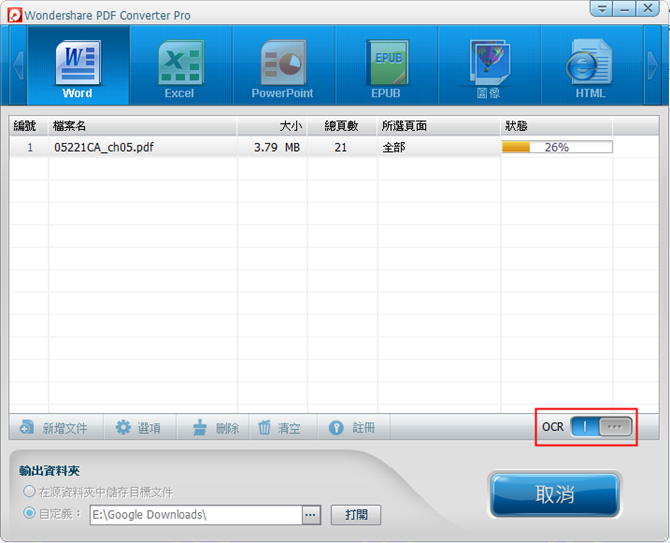Choose the EPUB output format
Screen dimensions: 670x543
[386, 65]
